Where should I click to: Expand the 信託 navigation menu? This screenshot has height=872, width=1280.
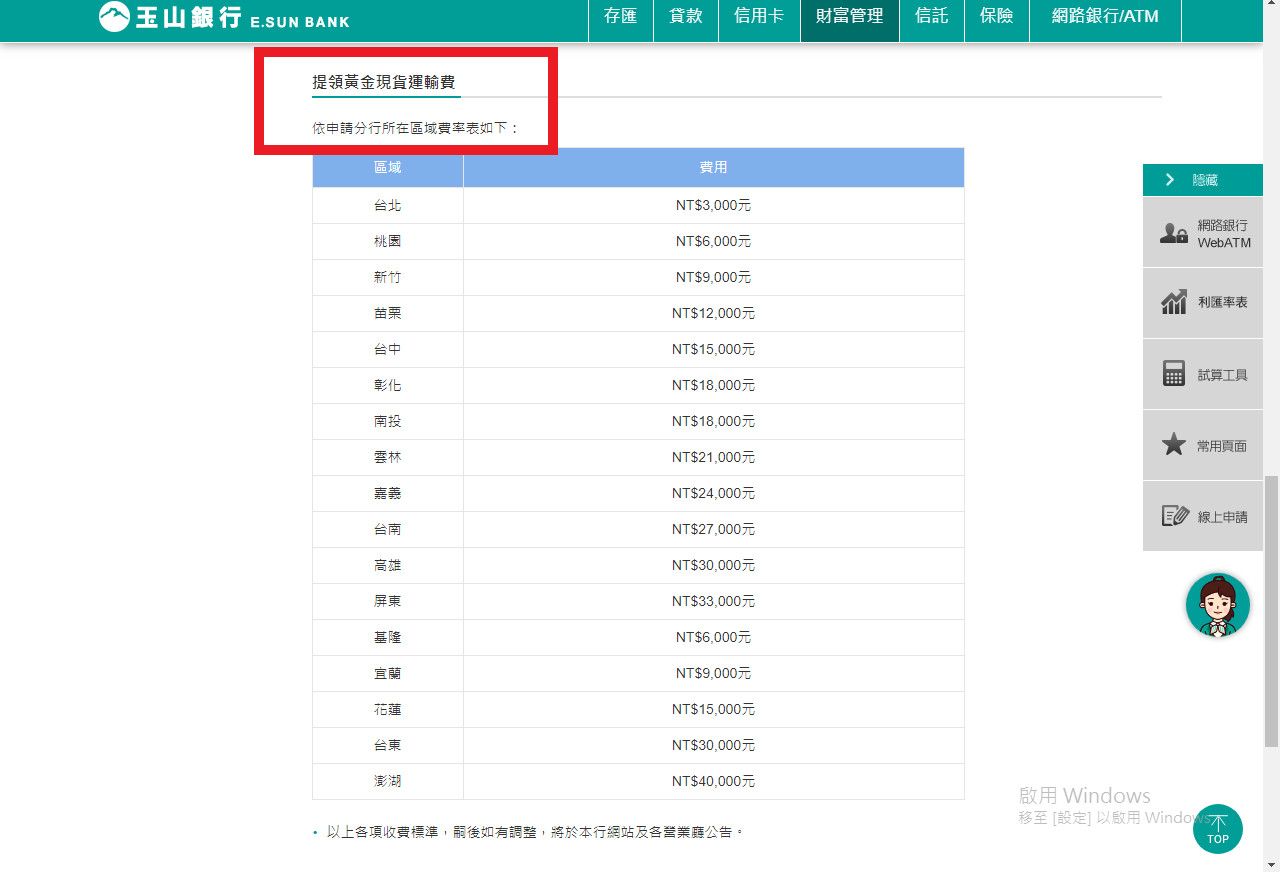click(x=931, y=17)
